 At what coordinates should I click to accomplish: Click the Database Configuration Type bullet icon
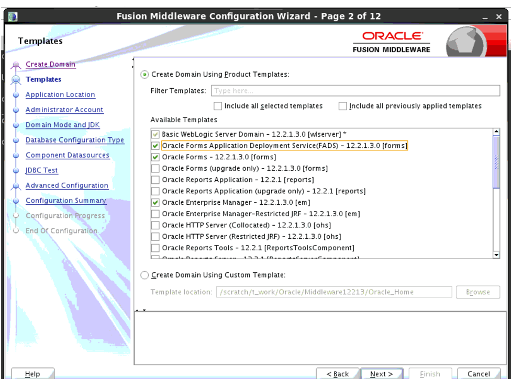point(16,140)
